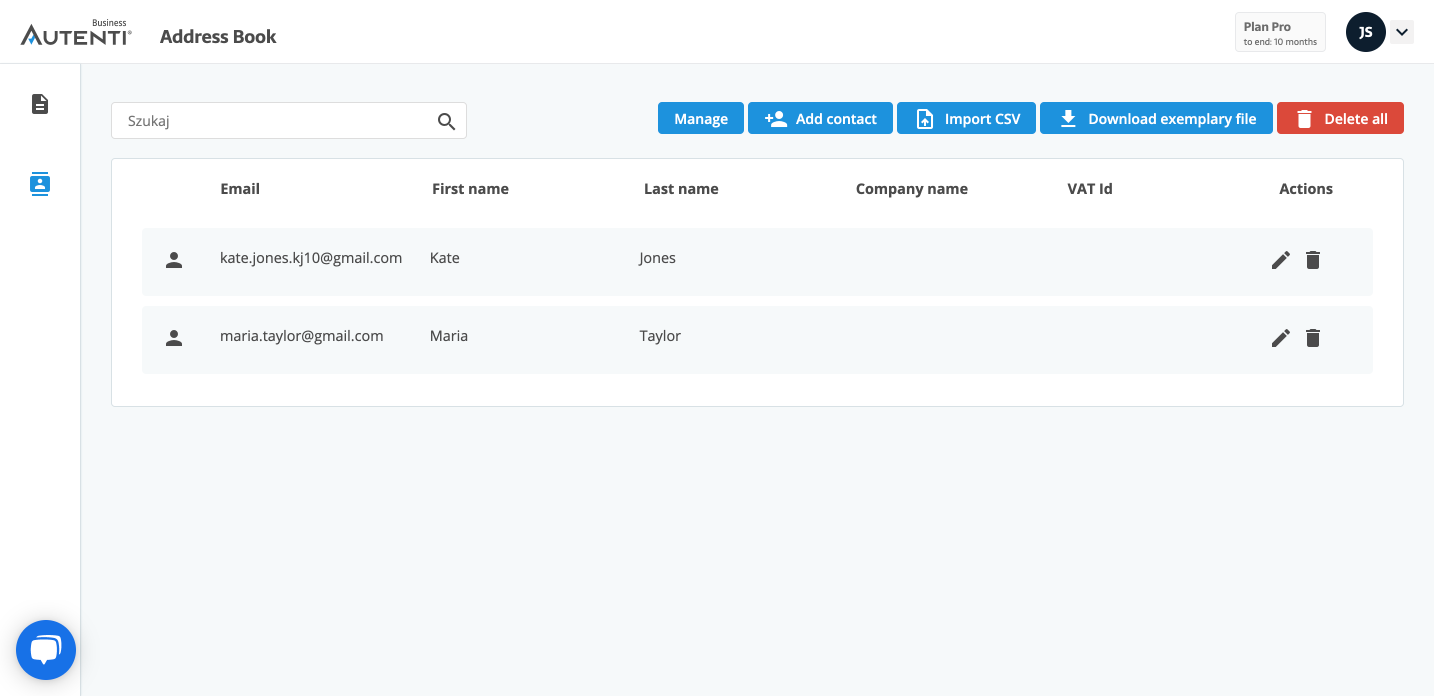Image resolution: width=1434 pixels, height=696 pixels.
Task: Edit Maria Taylor contact with pencil icon
Action: (x=1280, y=338)
